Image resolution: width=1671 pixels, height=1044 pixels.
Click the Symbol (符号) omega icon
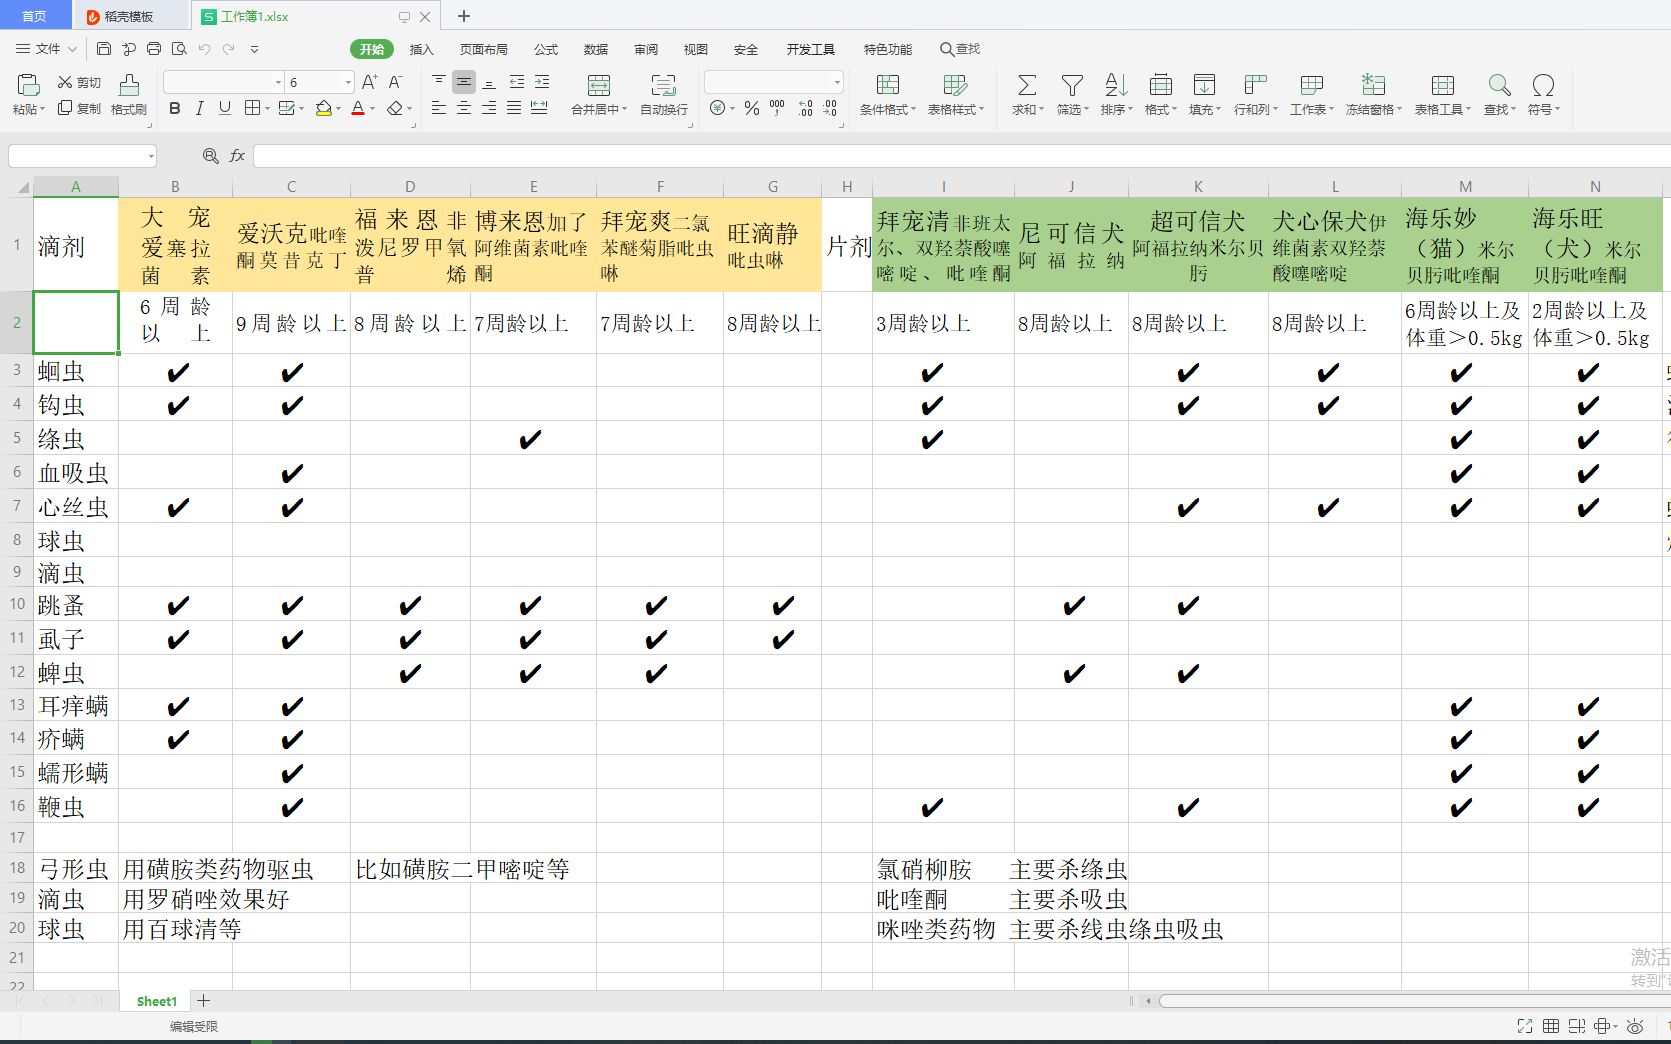[1543, 85]
